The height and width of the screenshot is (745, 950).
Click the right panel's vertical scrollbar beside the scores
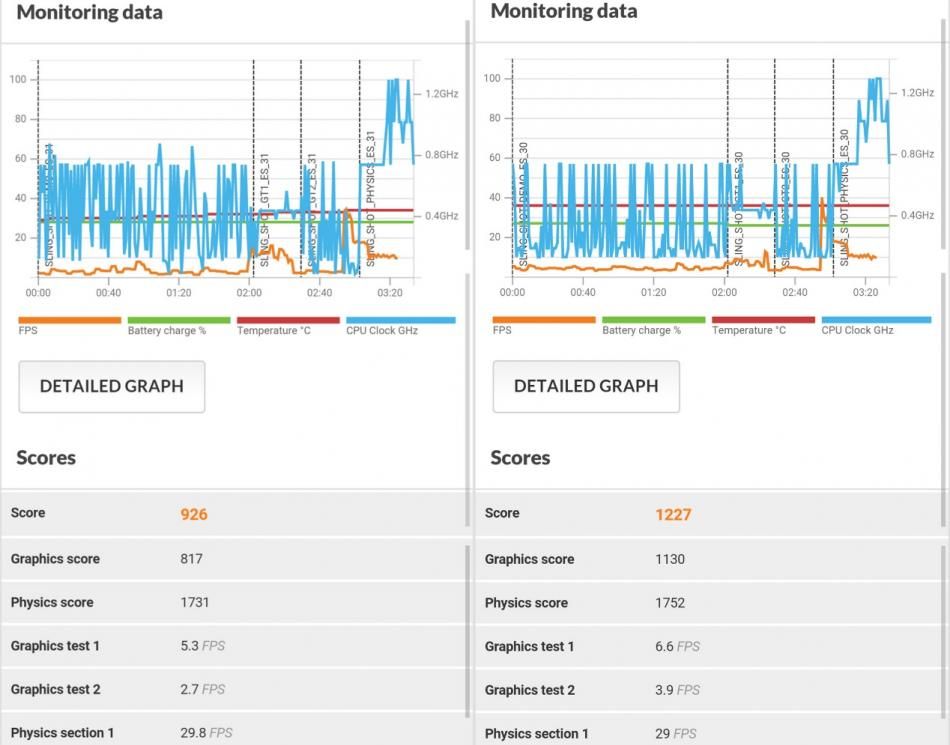pyautogui.click(x=943, y=630)
